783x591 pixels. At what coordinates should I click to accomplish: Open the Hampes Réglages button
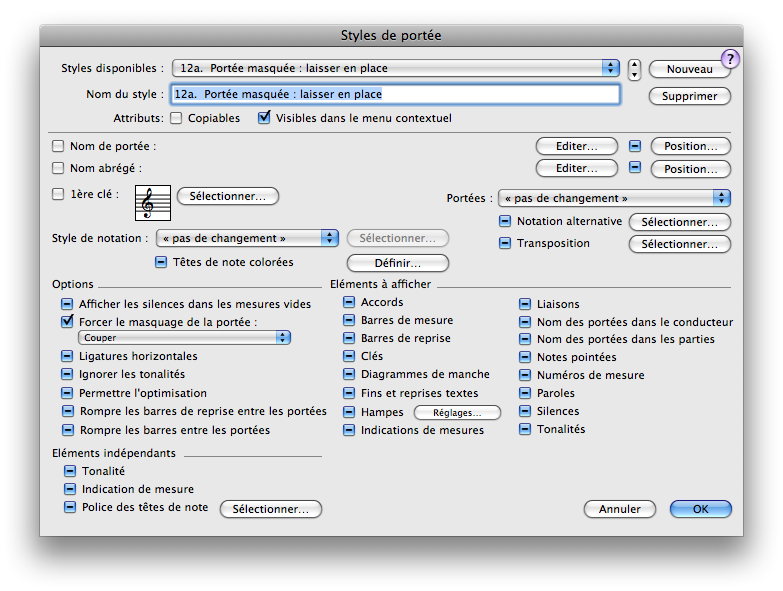coord(457,412)
